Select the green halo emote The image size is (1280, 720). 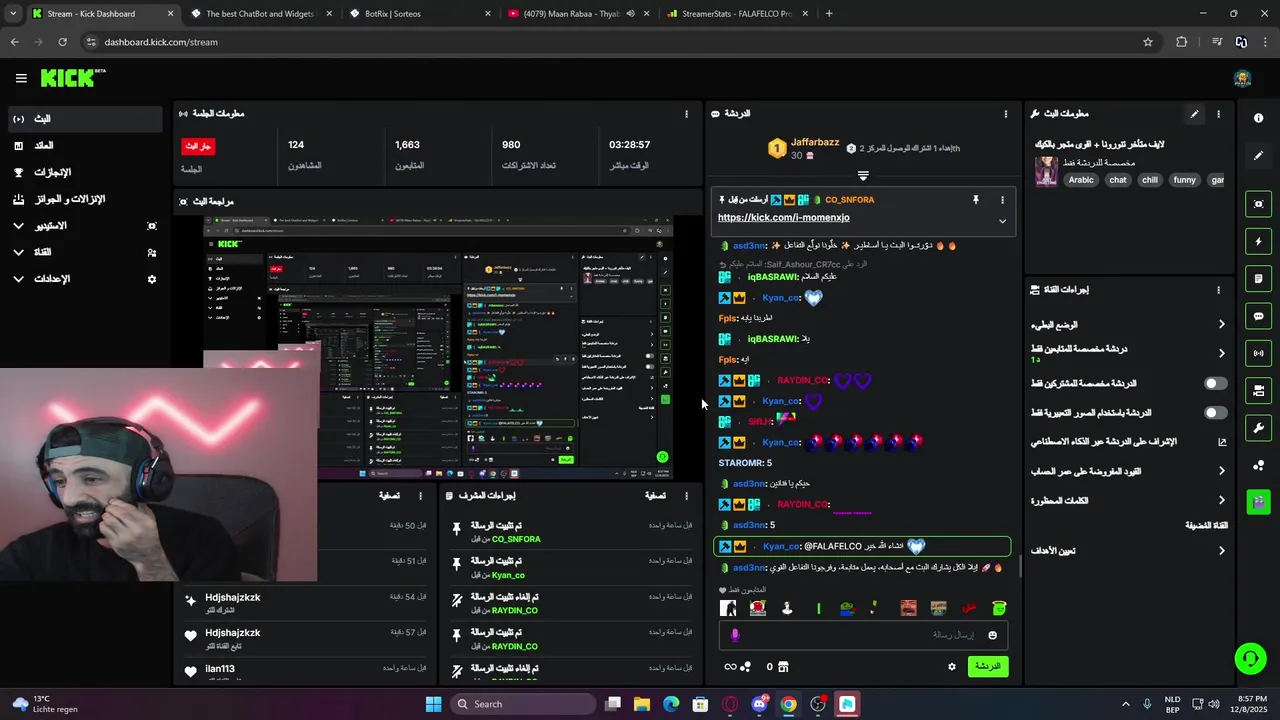pos(998,608)
